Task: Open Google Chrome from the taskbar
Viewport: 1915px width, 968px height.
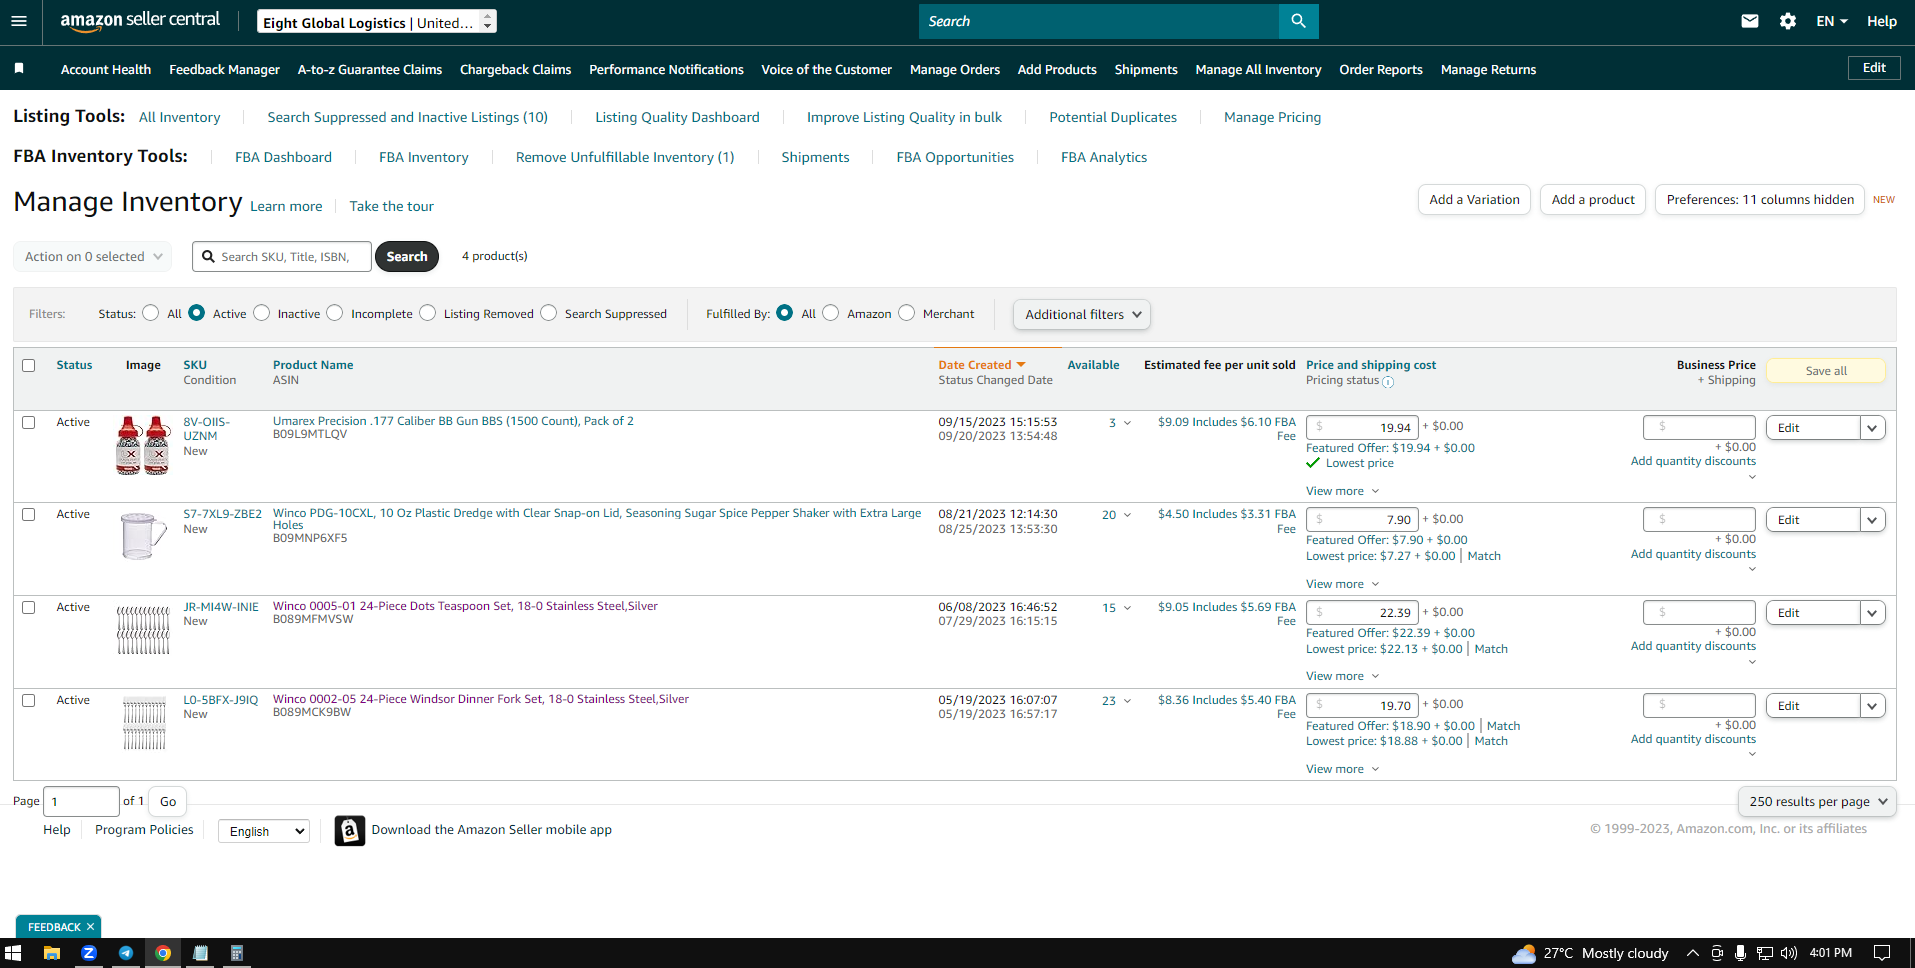Action: point(163,953)
